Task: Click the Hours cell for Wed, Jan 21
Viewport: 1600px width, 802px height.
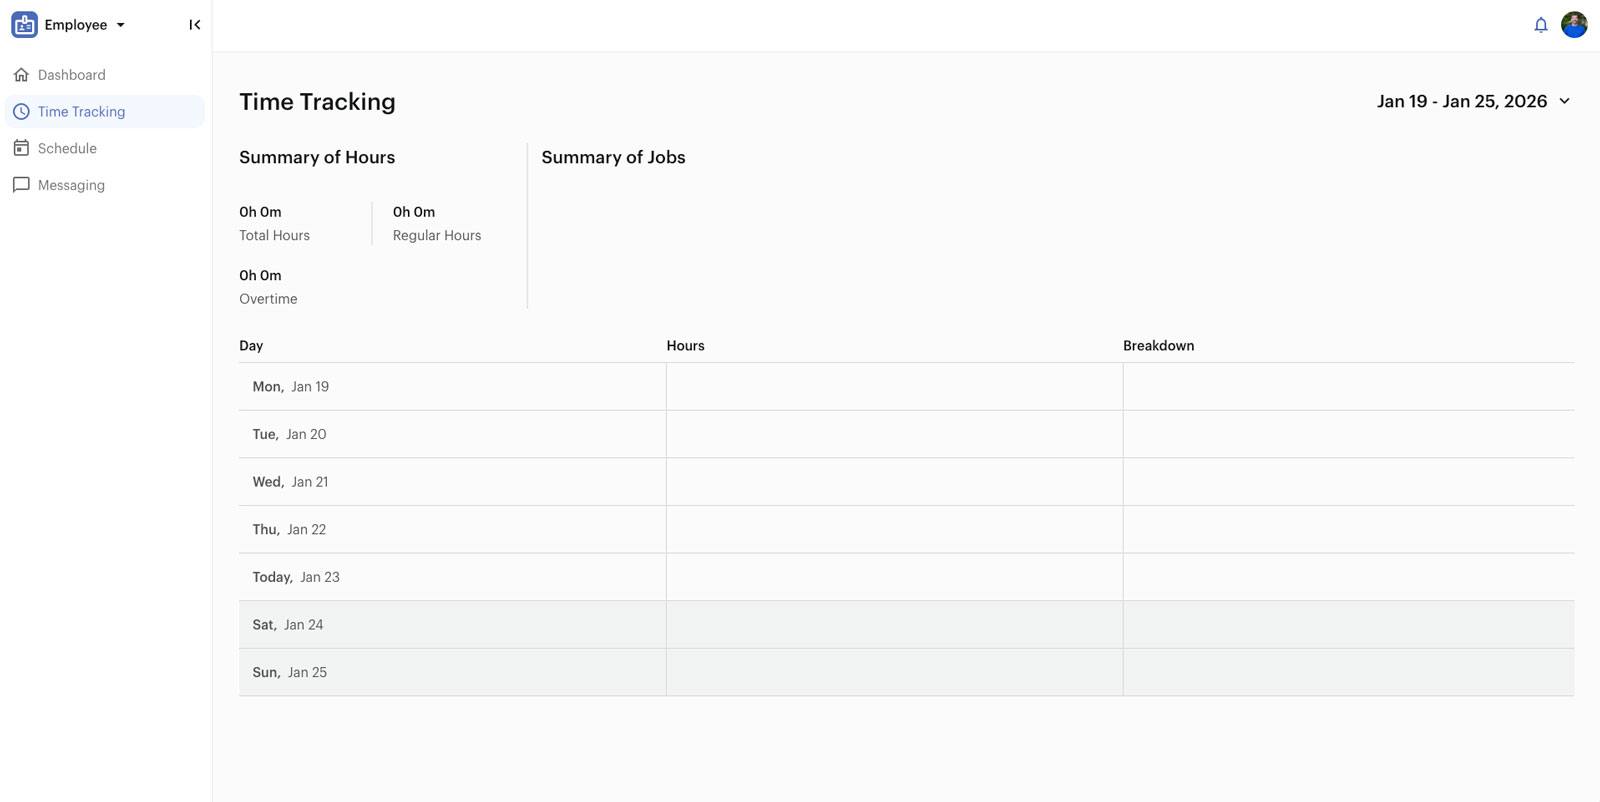Action: (x=894, y=482)
